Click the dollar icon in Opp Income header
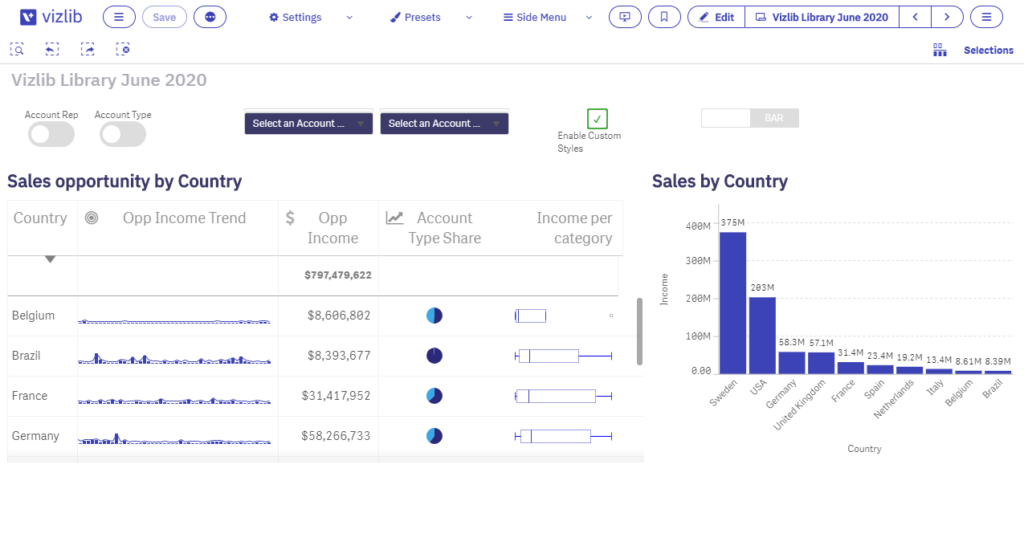Image resolution: width=1024 pixels, height=558 pixels. coord(290,218)
